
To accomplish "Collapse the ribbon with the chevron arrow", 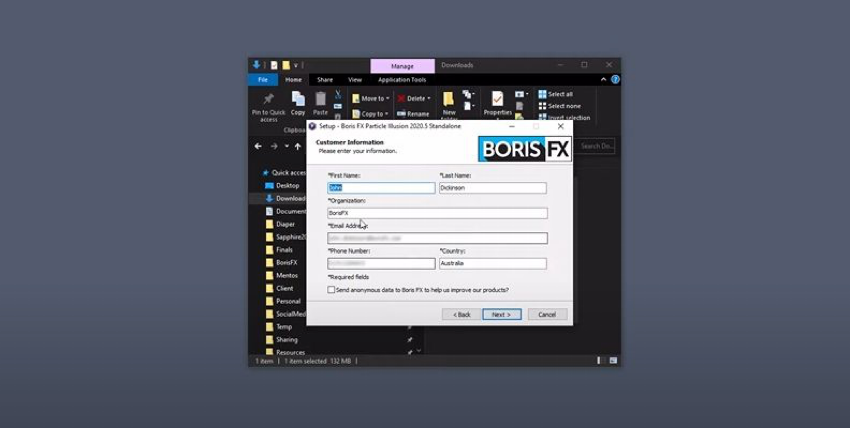I will pos(603,79).
